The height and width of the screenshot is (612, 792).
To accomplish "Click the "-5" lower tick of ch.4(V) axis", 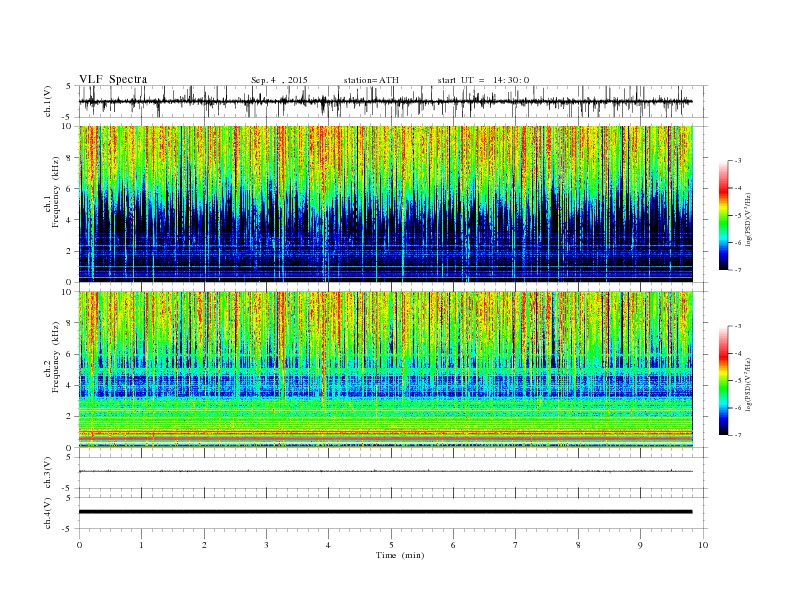I will 67,529.
